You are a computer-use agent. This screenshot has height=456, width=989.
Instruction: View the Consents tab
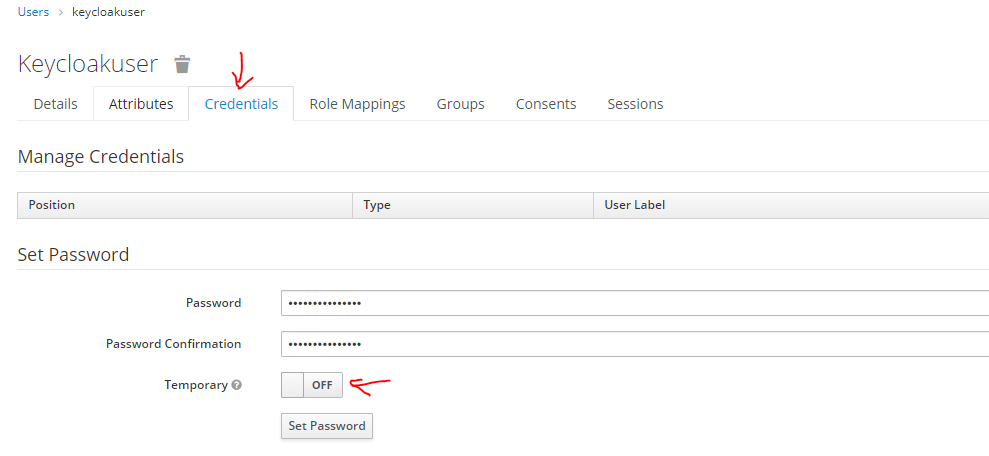[x=546, y=104]
